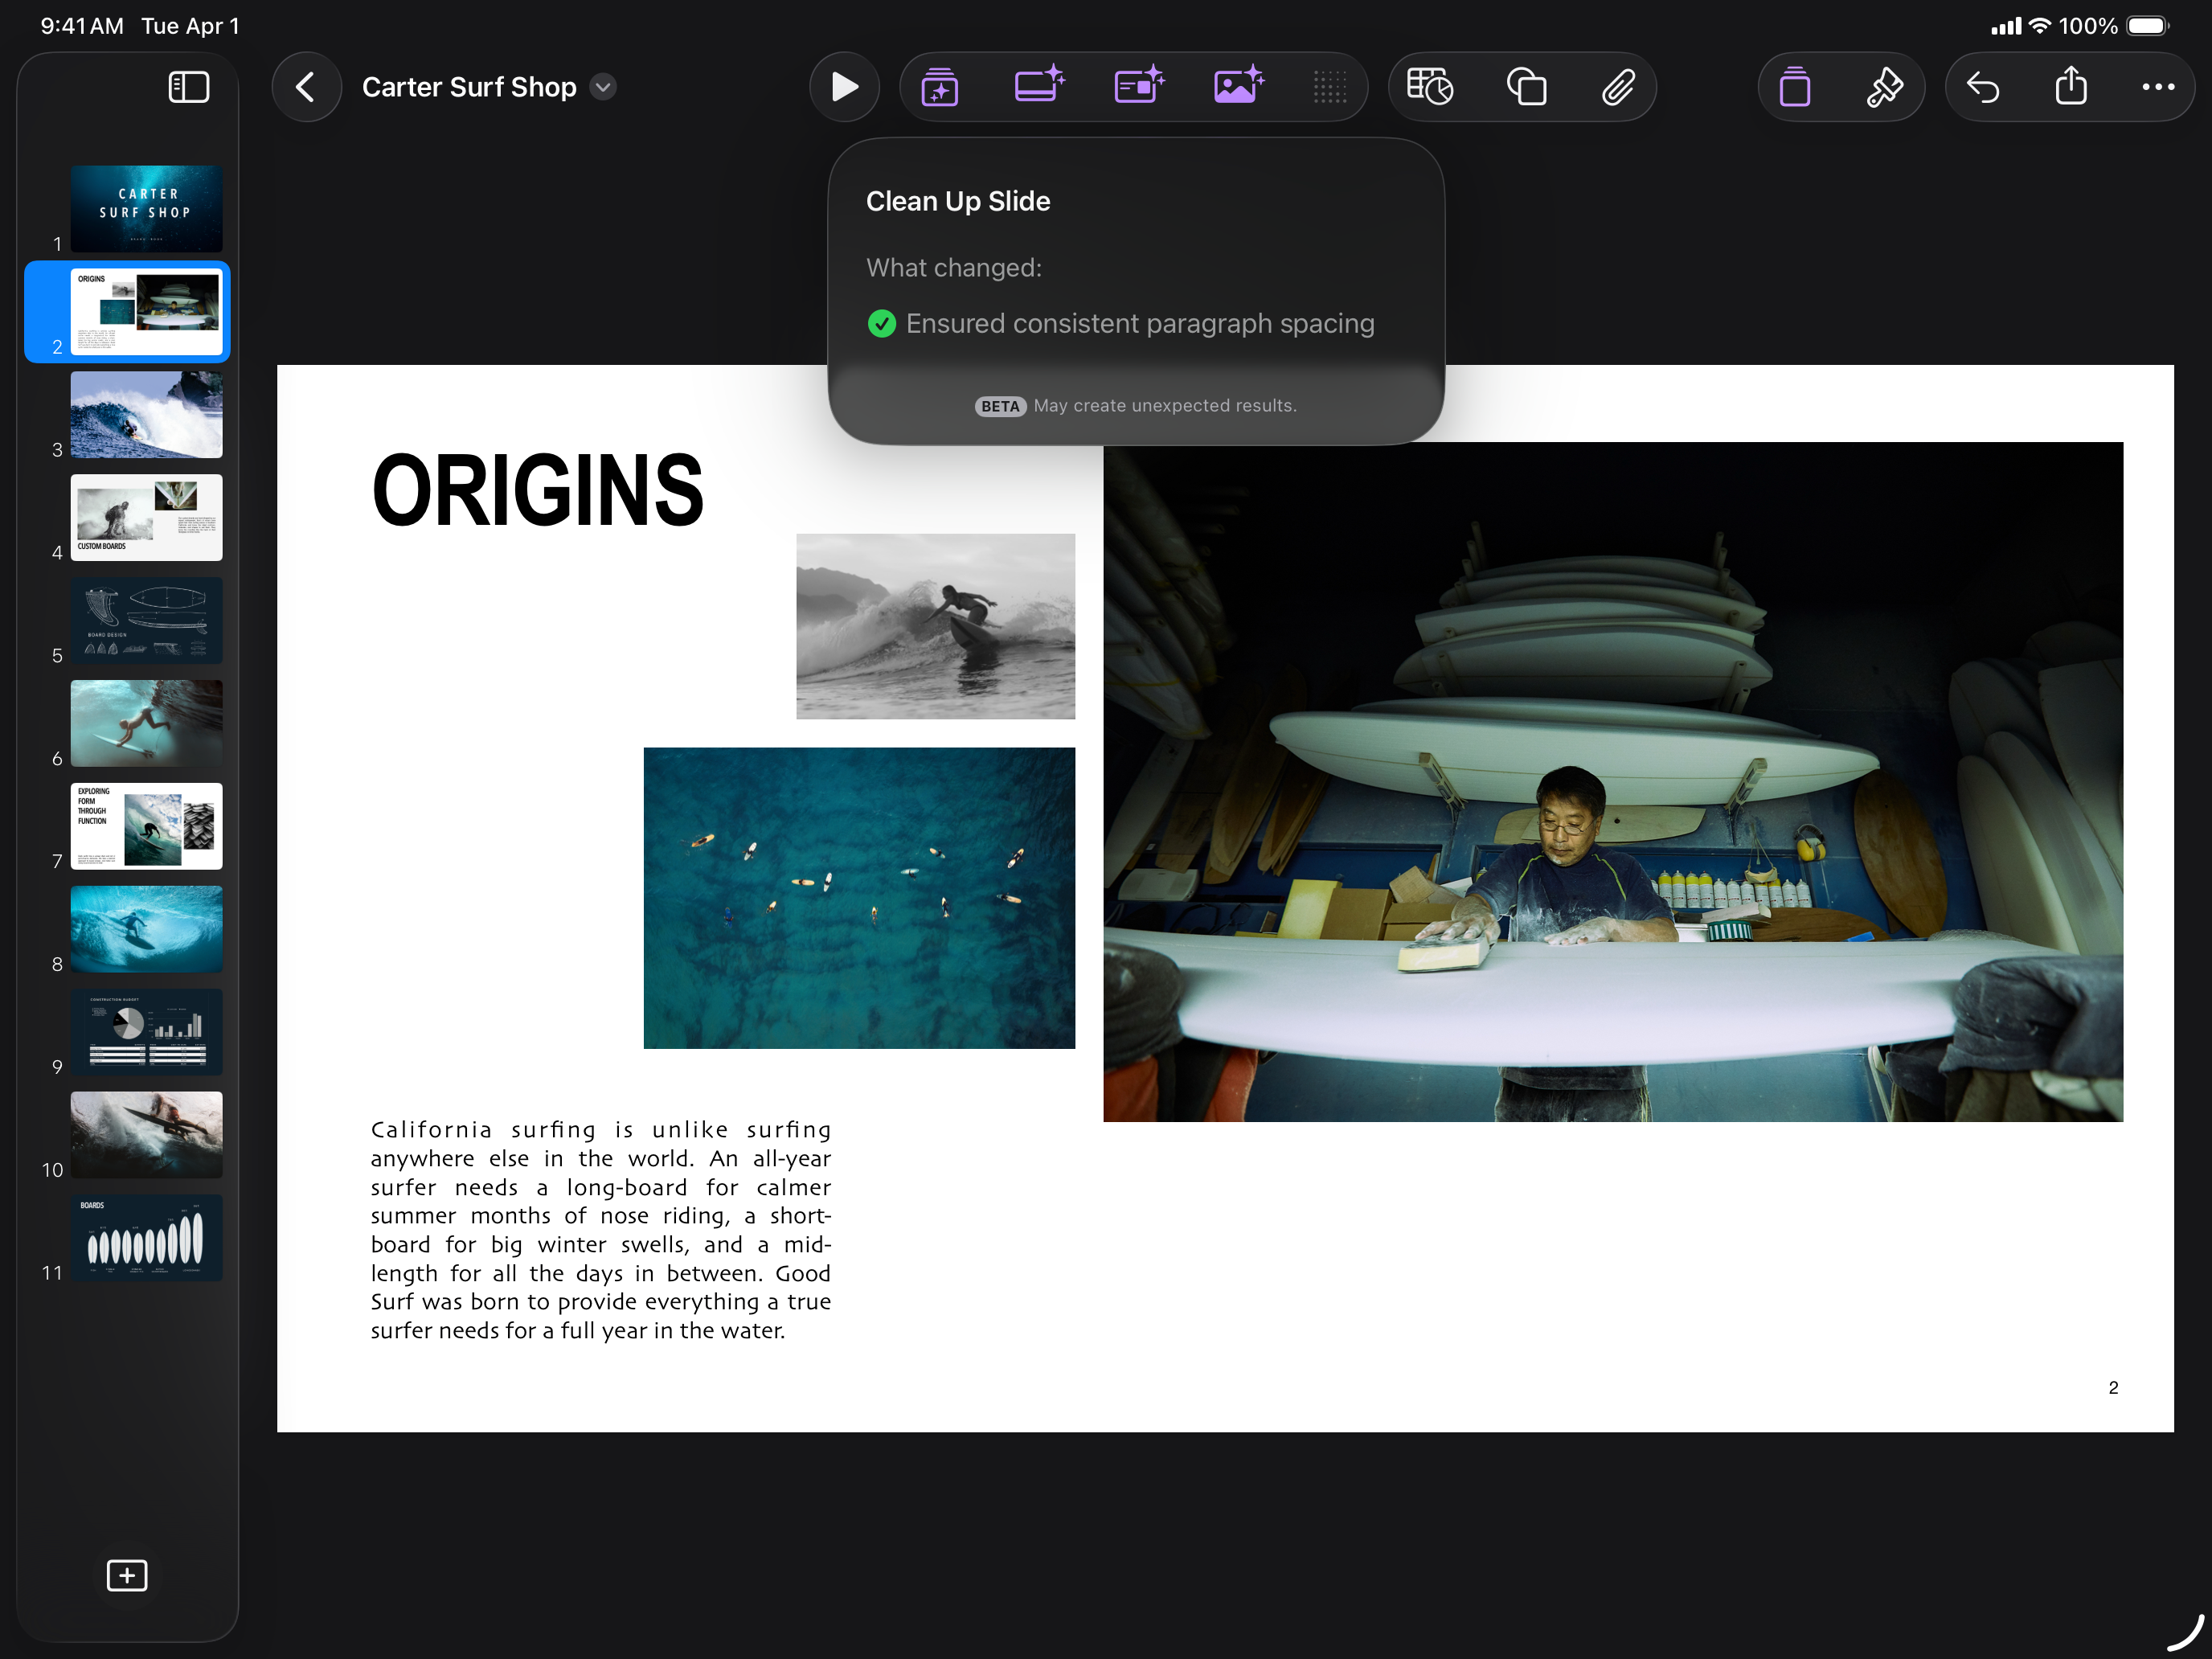Open the share menu

coord(2071,85)
